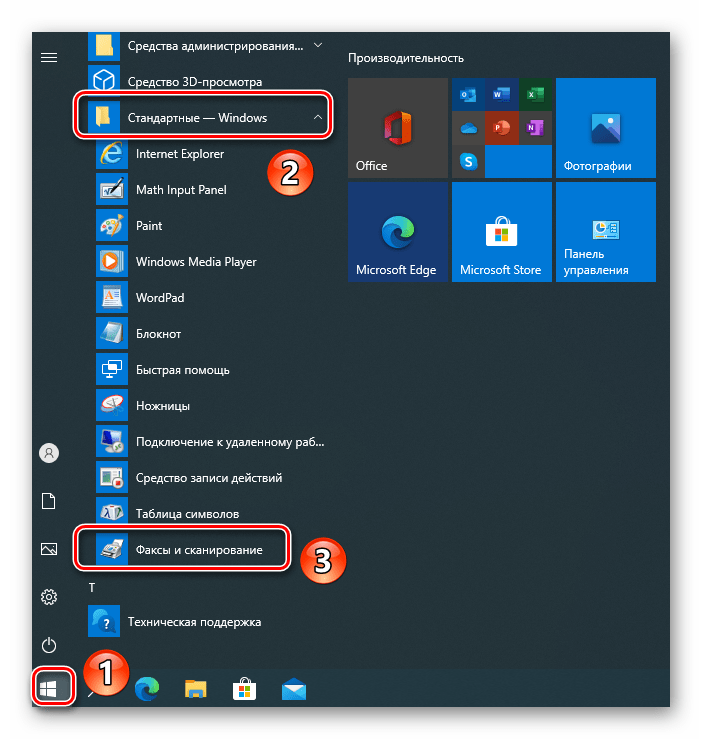Click the Windows Start button
Screen dimensions: 702x739
coord(49,689)
